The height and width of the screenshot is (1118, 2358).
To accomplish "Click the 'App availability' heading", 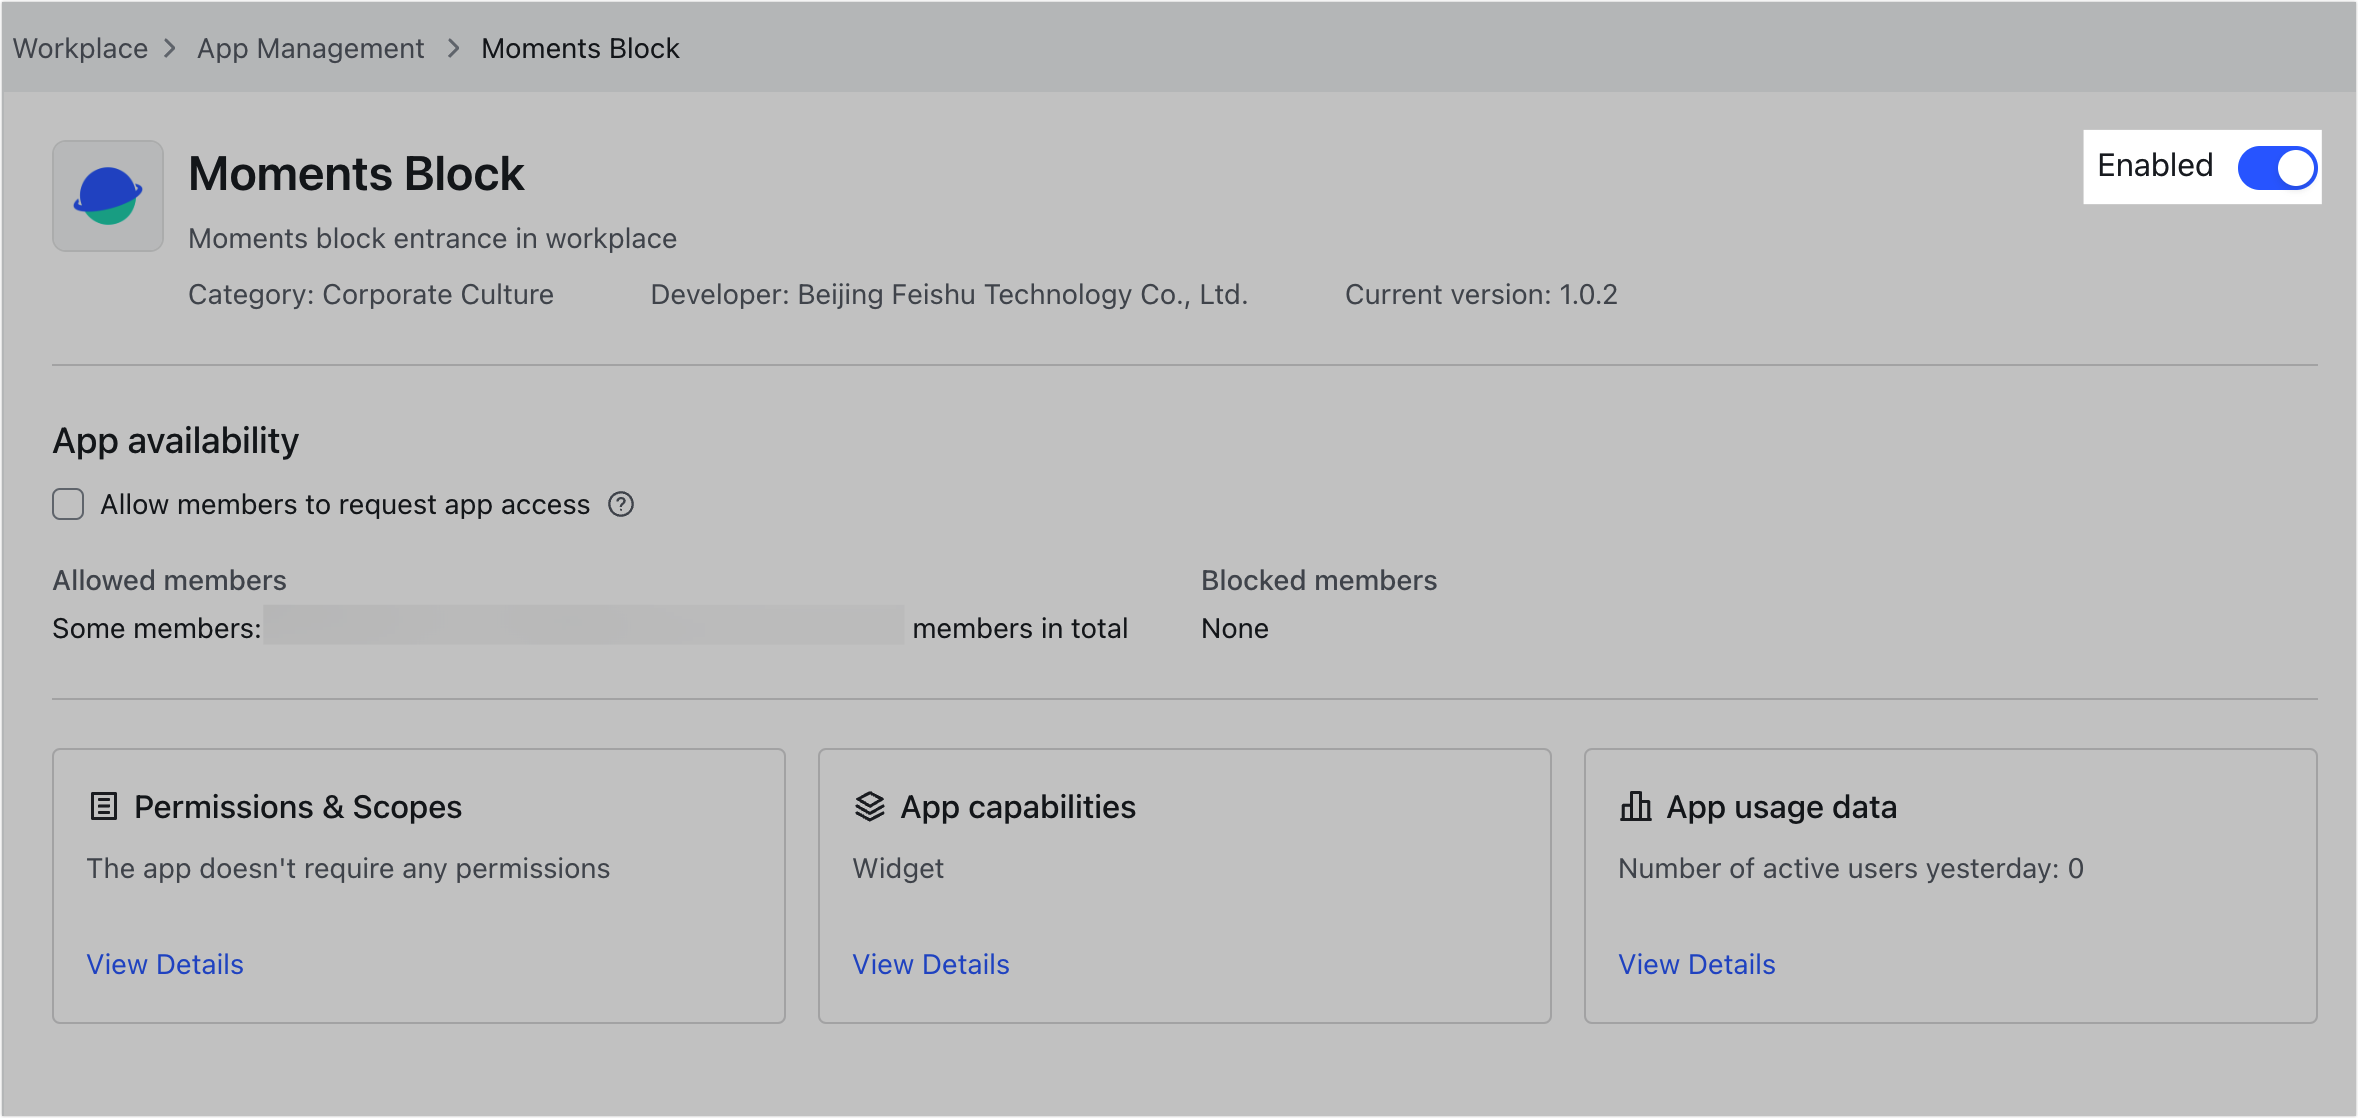I will (x=176, y=440).
